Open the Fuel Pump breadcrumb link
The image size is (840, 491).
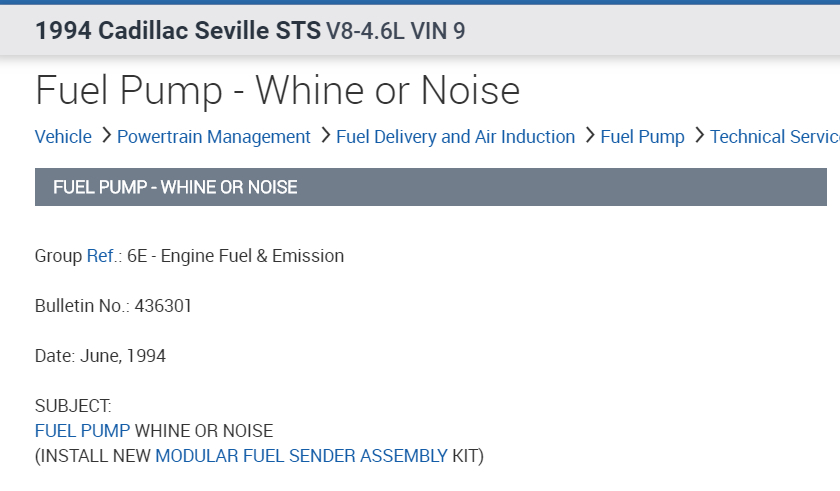click(642, 137)
